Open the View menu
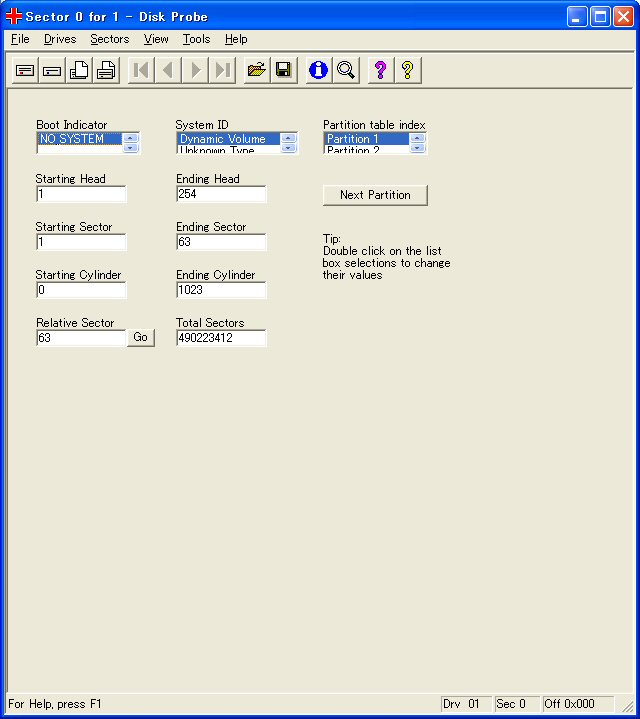This screenshot has width=640, height=719. [x=156, y=39]
